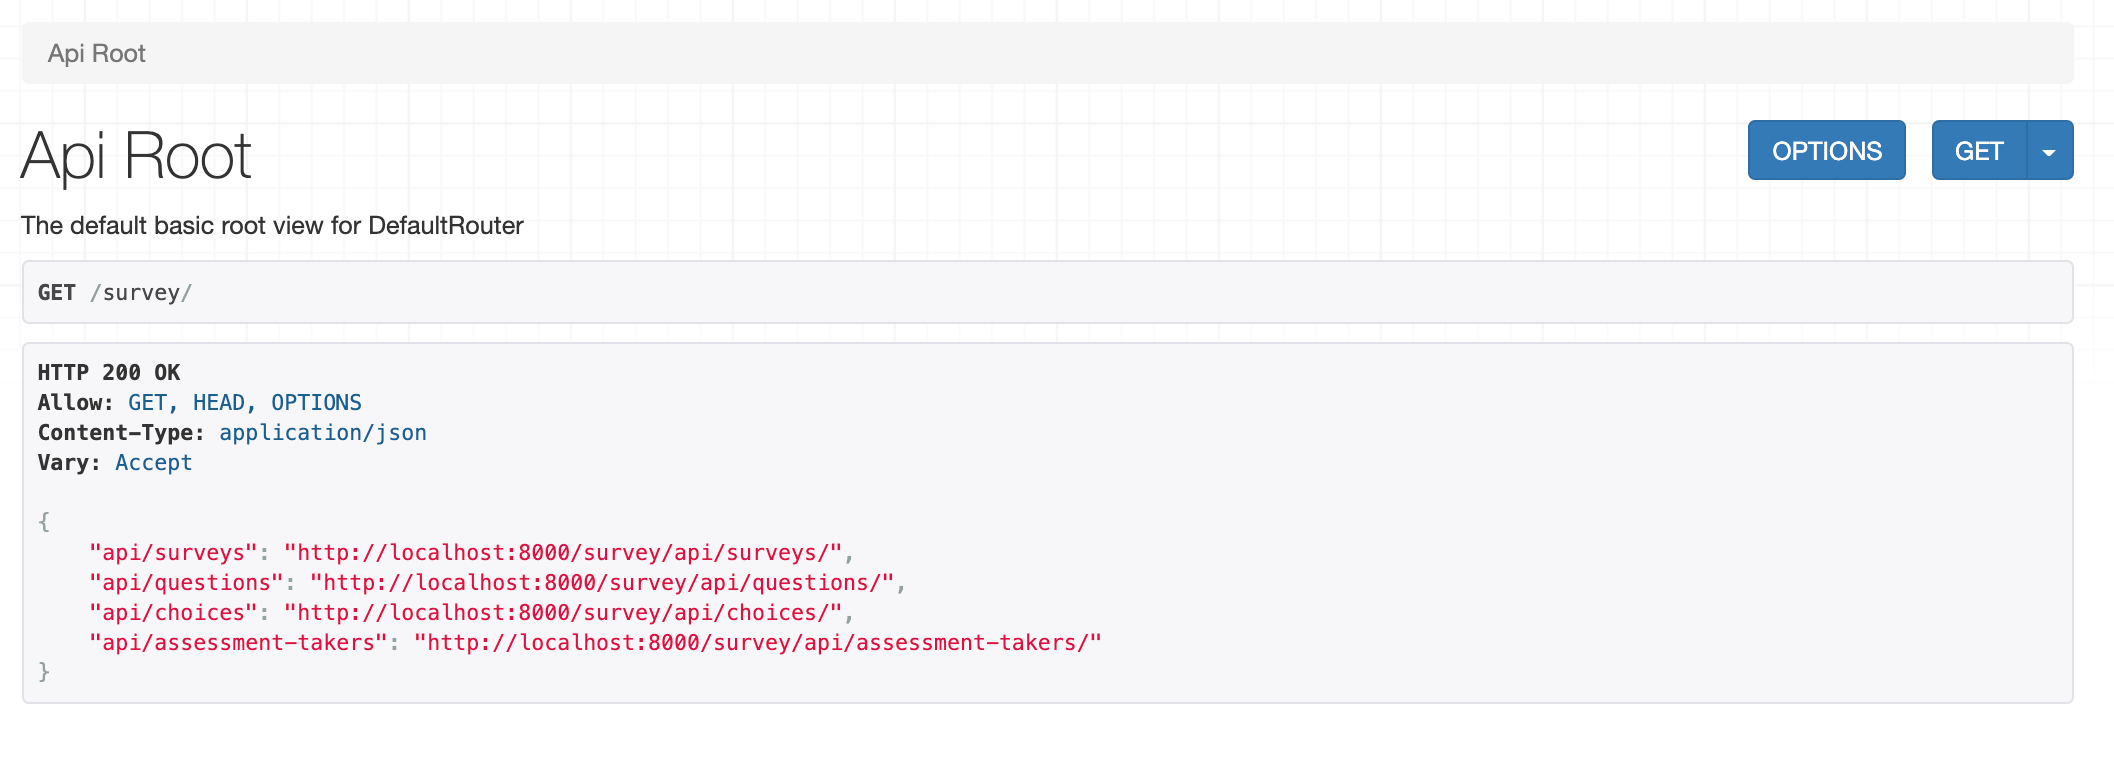This screenshot has height=772, width=2114.
Task: Click the Api Root breadcrumb
Action: [97, 53]
